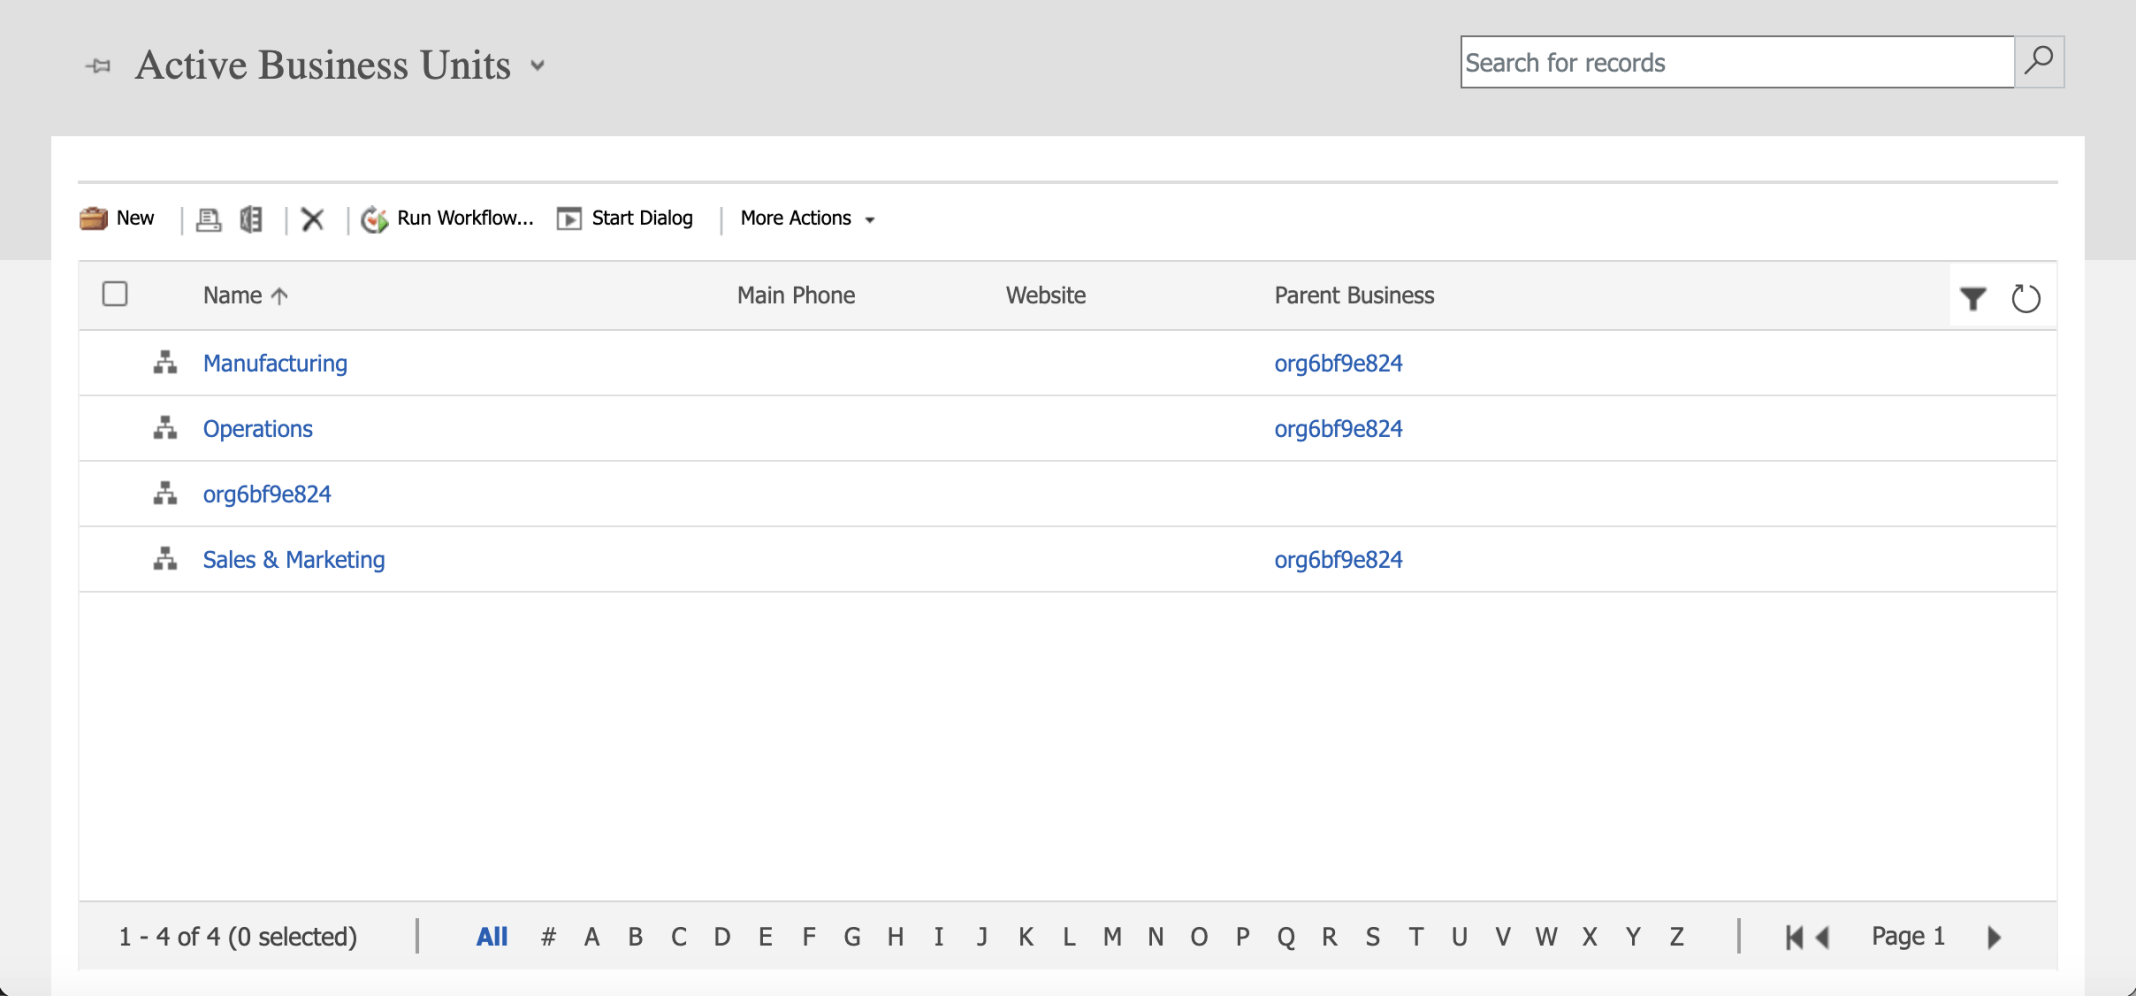The height and width of the screenshot is (996, 2136).
Task: Click the Export to Excel icon
Action: (251, 219)
